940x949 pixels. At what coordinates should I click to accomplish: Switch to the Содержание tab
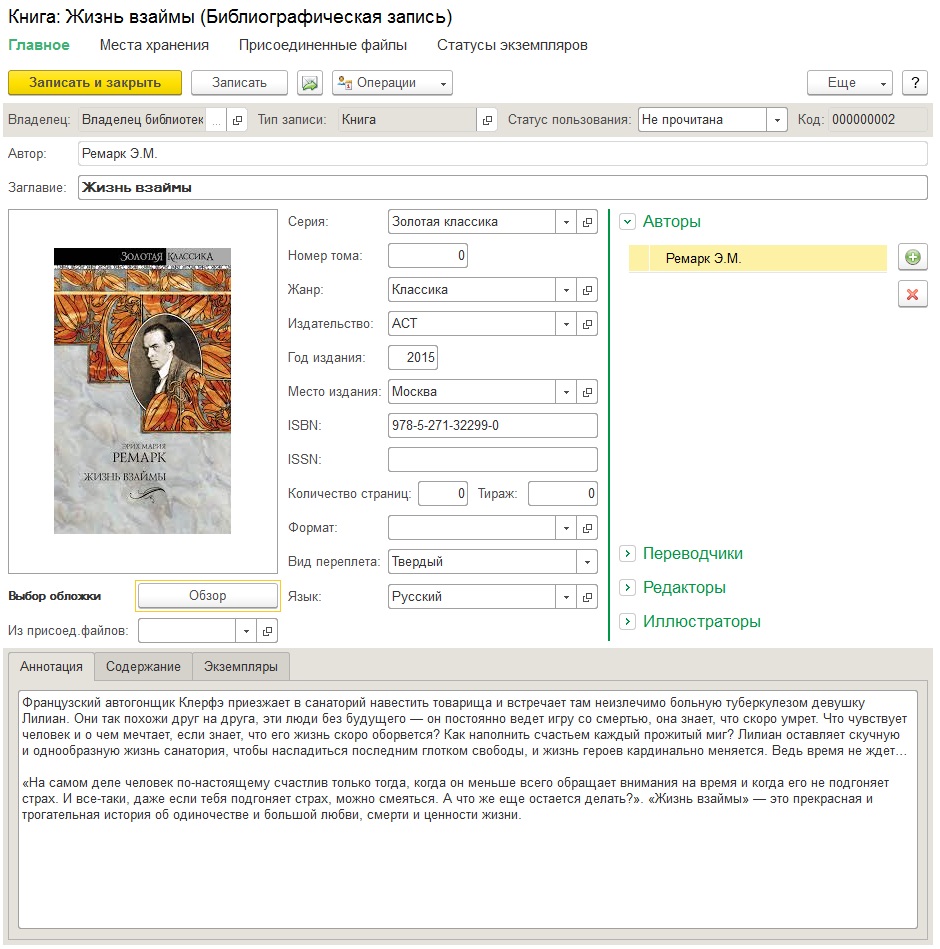[143, 666]
